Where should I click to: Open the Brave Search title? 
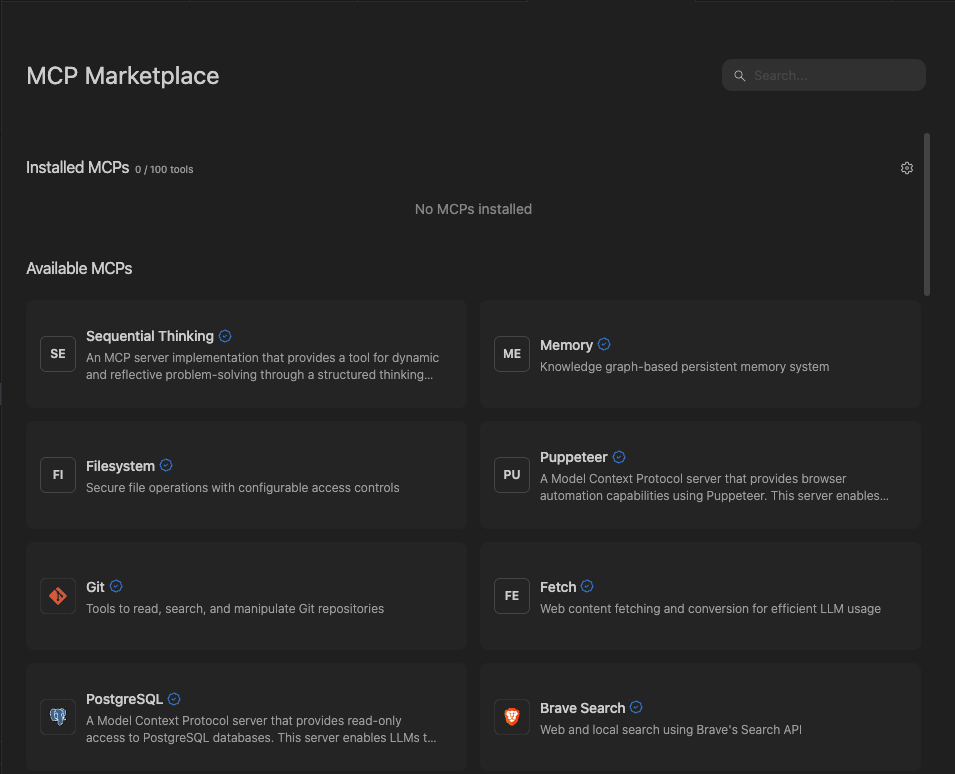click(x=582, y=708)
